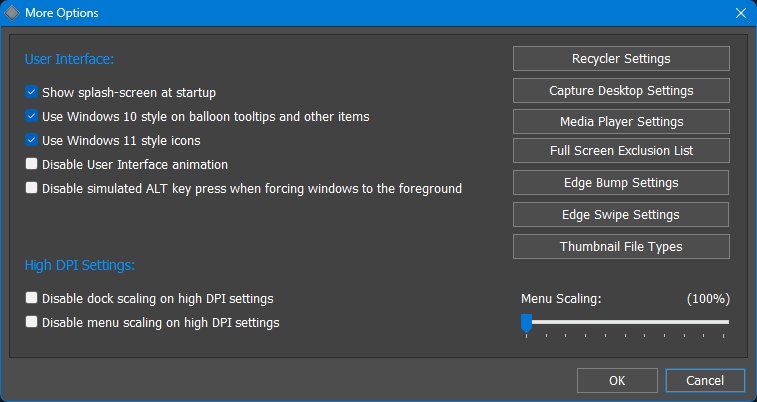The width and height of the screenshot is (757, 402).
Task: Click the Menu Scaling slider track midpoint
Action: click(x=625, y=322)
